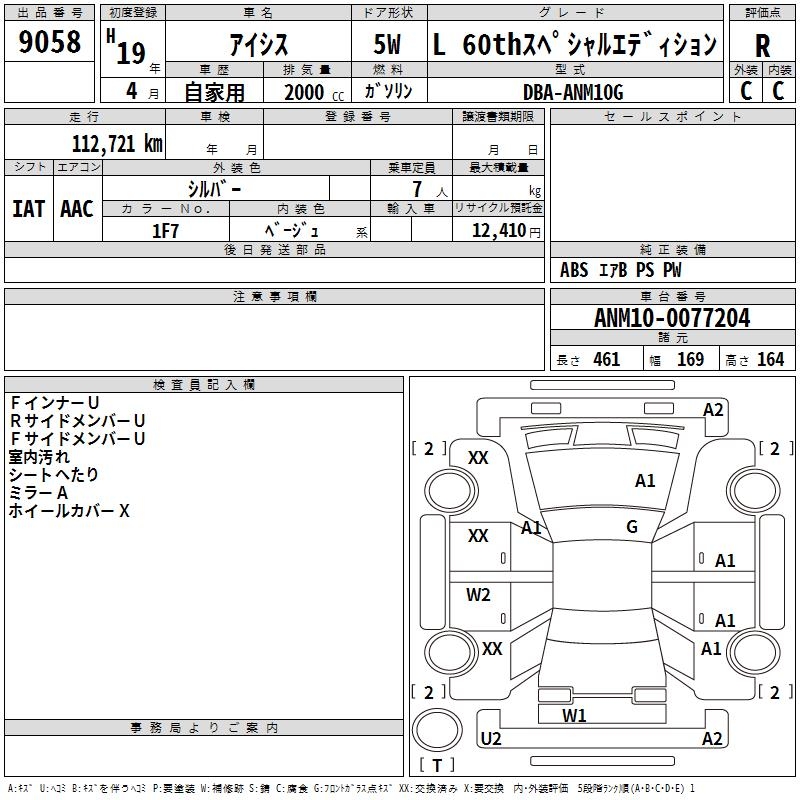Click equipment list ABS エアB PS PW
This screenshot has height=800, width=800.
620,270
